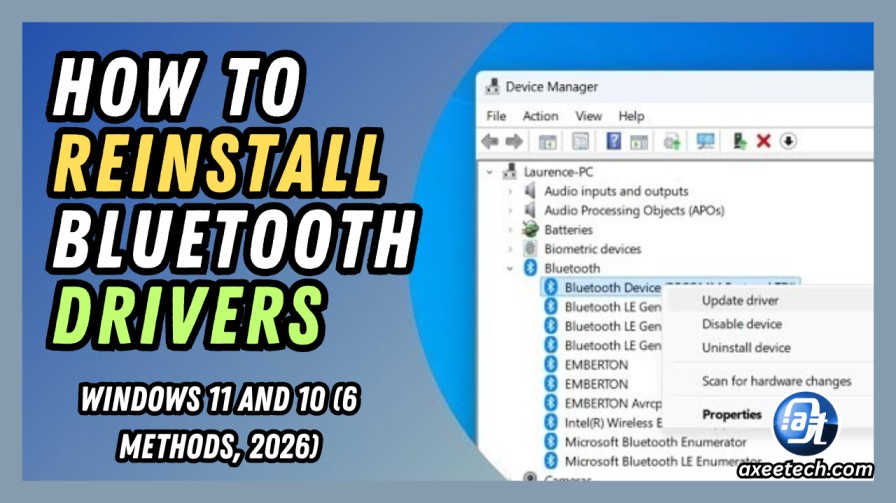Toggle the show/hide action pane toolbar icon
Image resolution: width=896 pixels, height=503 pixels.
pos(639,141)
